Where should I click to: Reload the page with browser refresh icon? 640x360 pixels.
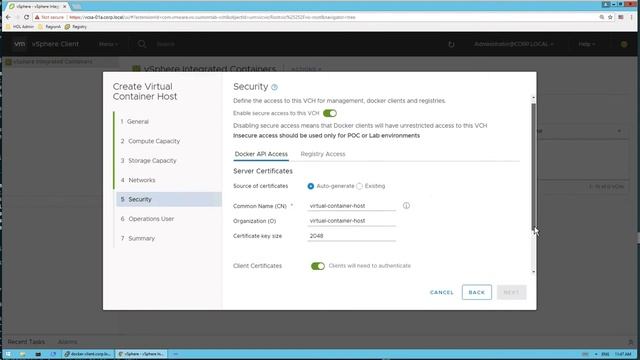pos(27,17)
